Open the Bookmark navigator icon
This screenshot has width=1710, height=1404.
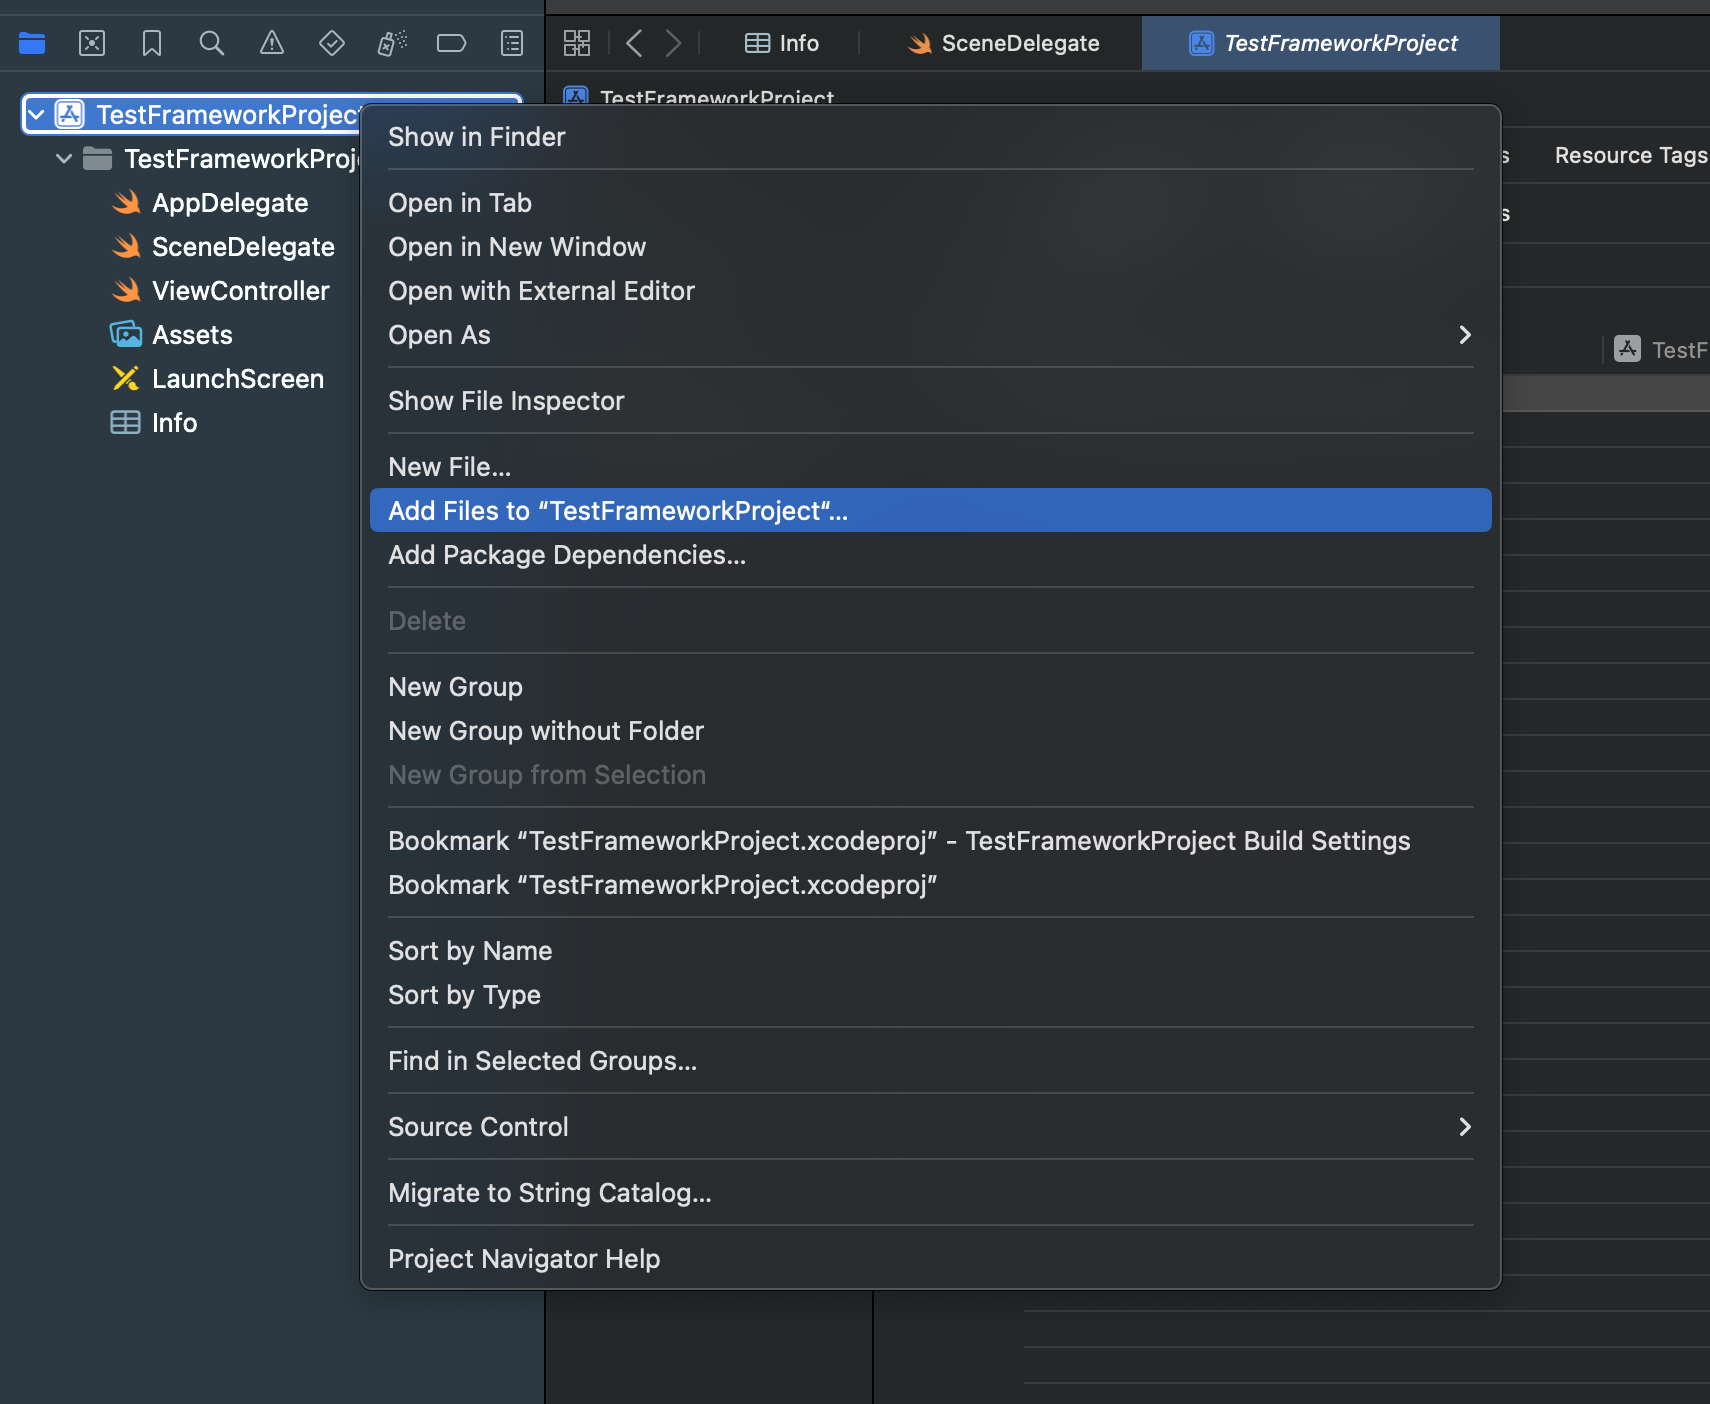point(152,43)
